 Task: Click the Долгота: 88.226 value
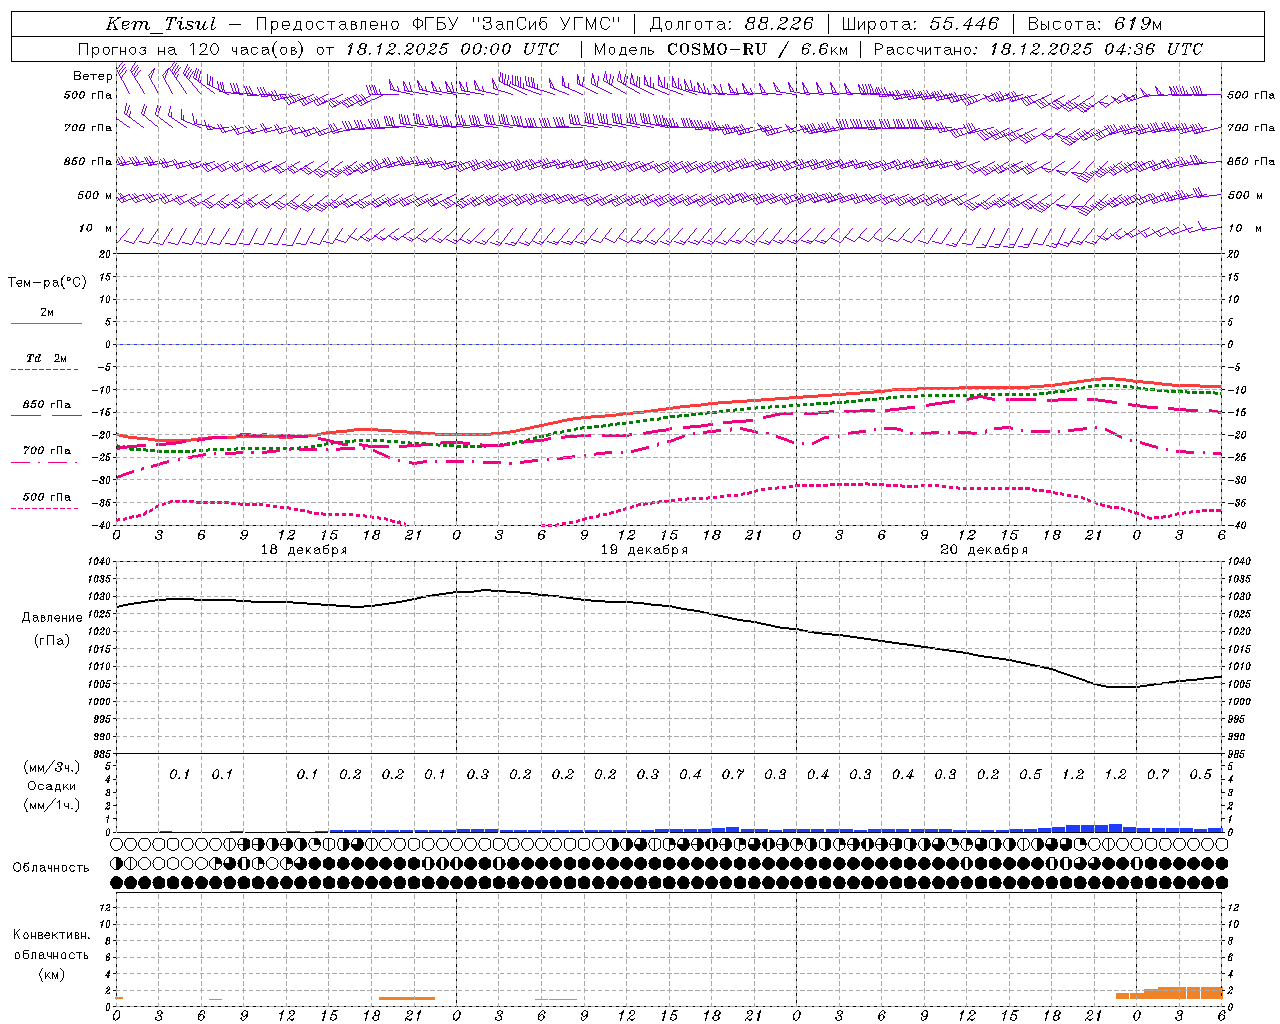click(x=732, y=24)
